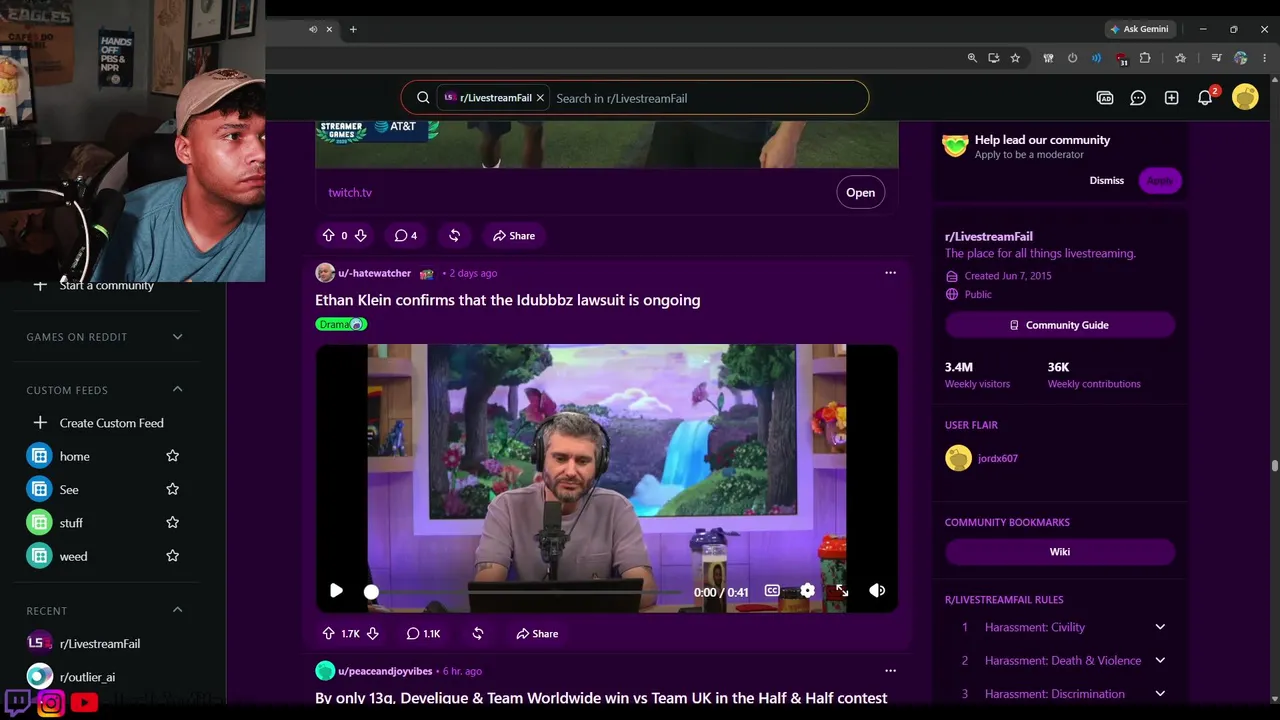Mute the video volume
The width and height of the screenshot is (1280, 720).
click(877, 591)
